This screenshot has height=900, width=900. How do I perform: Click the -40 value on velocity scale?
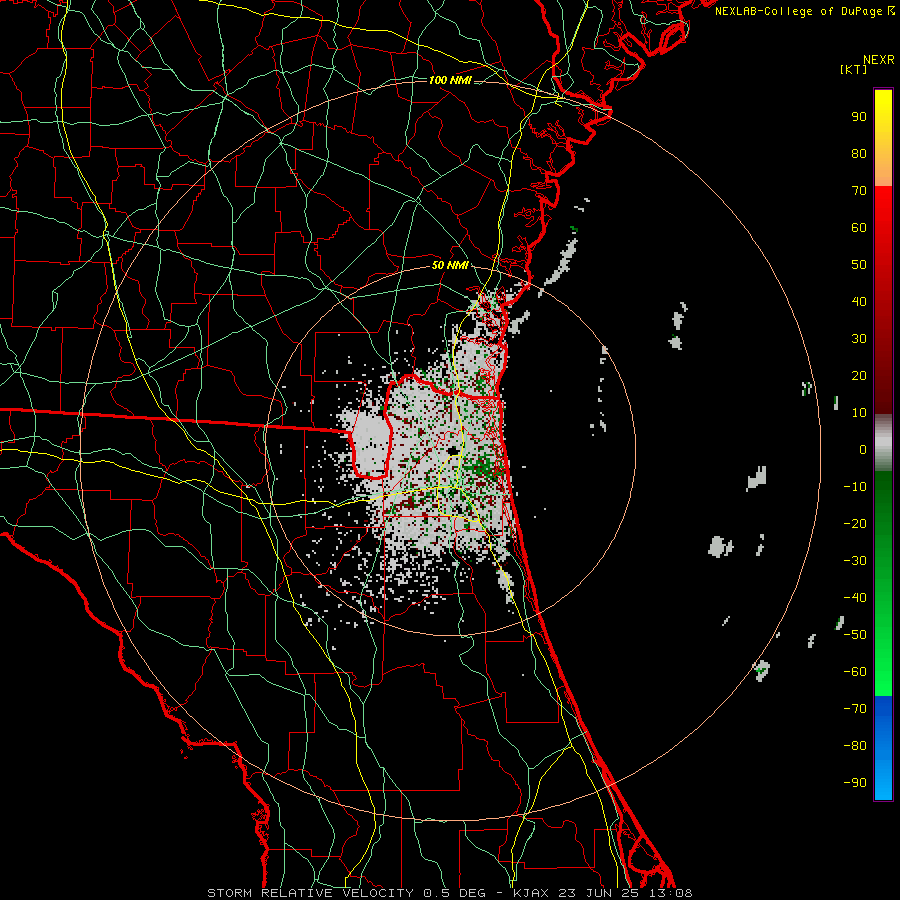point(855,598)
